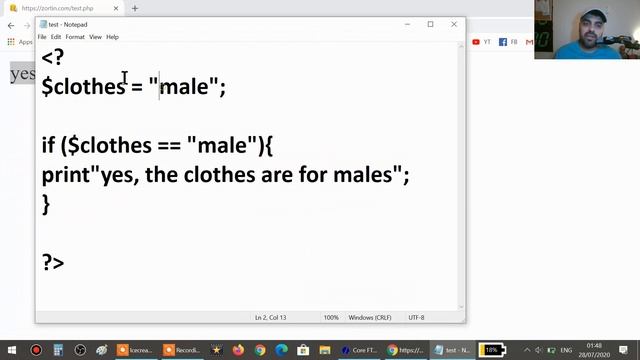Open the Gmail bookmark in Chrome
This screenshot has width=640, height=360.
tap(529, 42)
